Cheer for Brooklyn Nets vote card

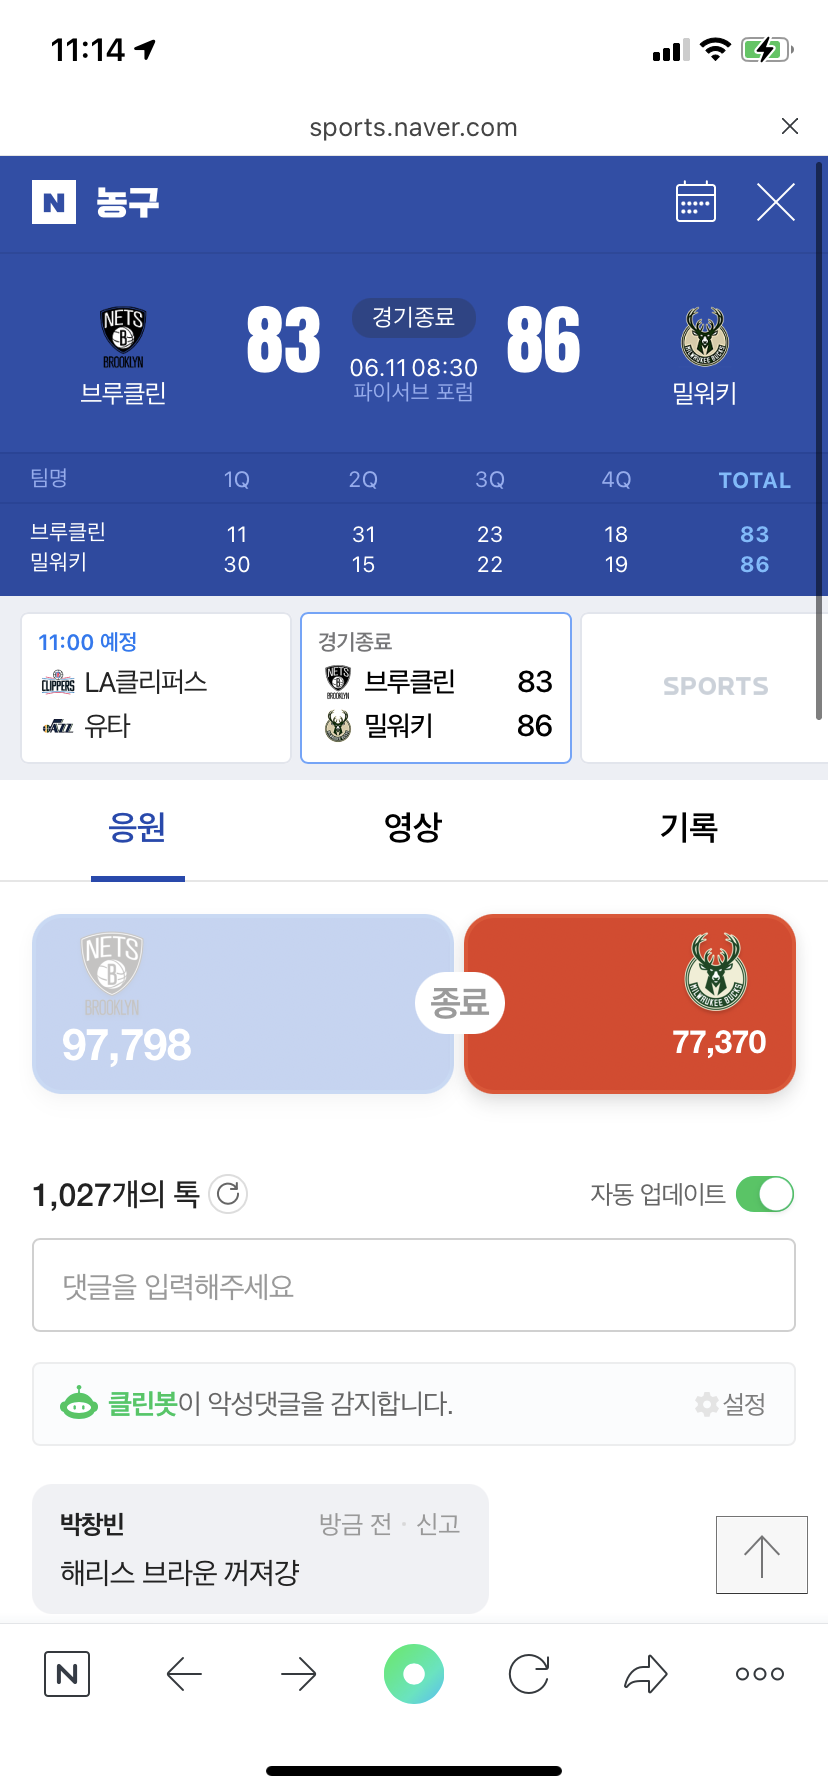(242, 1003)
